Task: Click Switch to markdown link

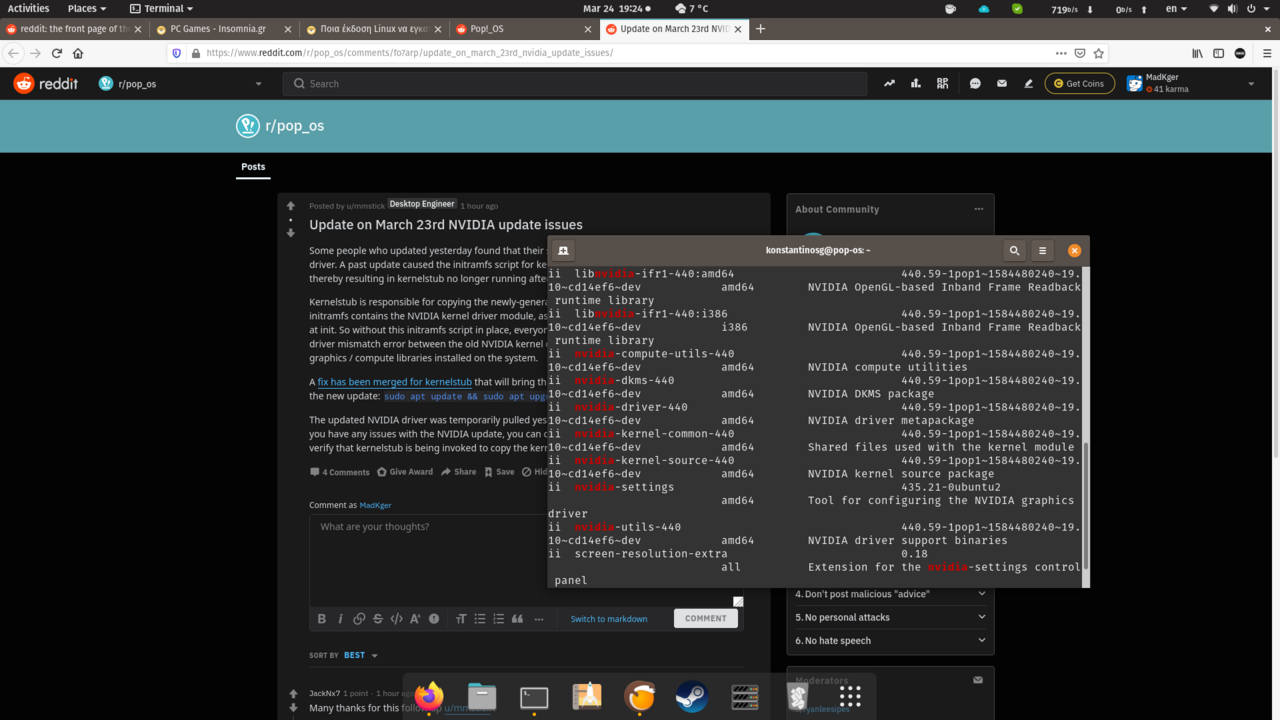Action: (609, 619)
